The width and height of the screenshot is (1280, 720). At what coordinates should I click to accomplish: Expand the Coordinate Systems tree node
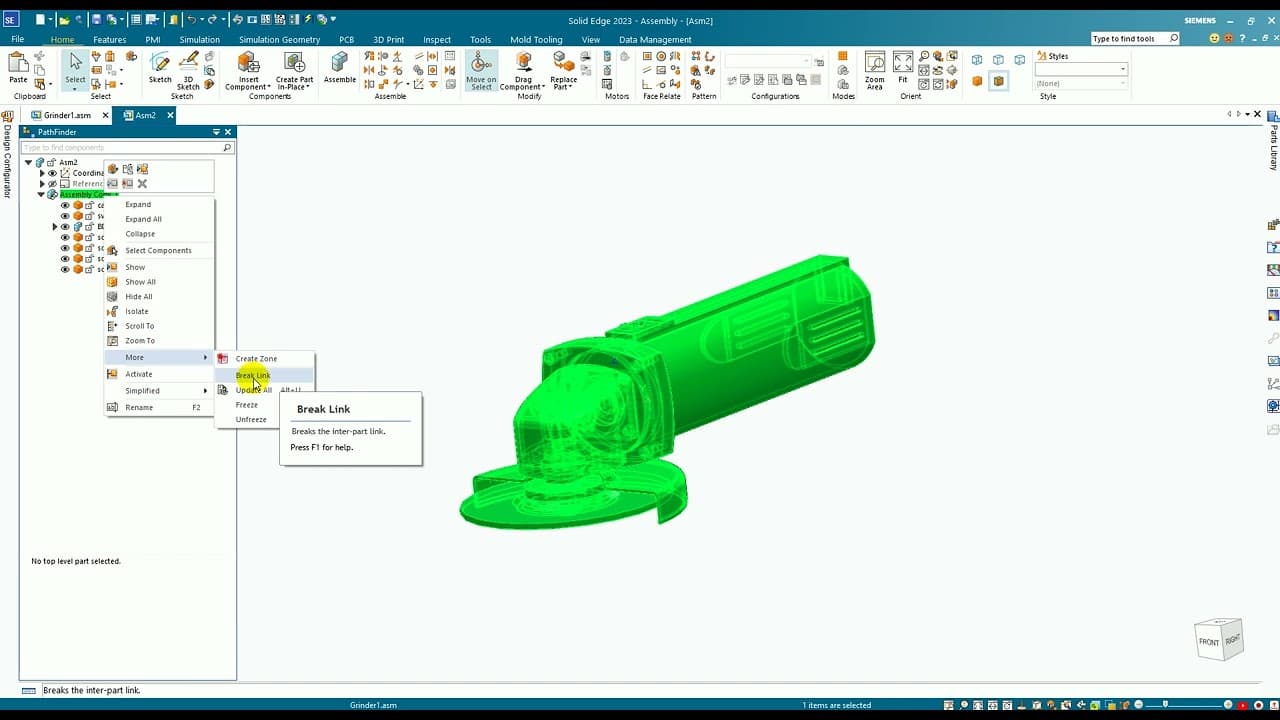pos(42,173)
